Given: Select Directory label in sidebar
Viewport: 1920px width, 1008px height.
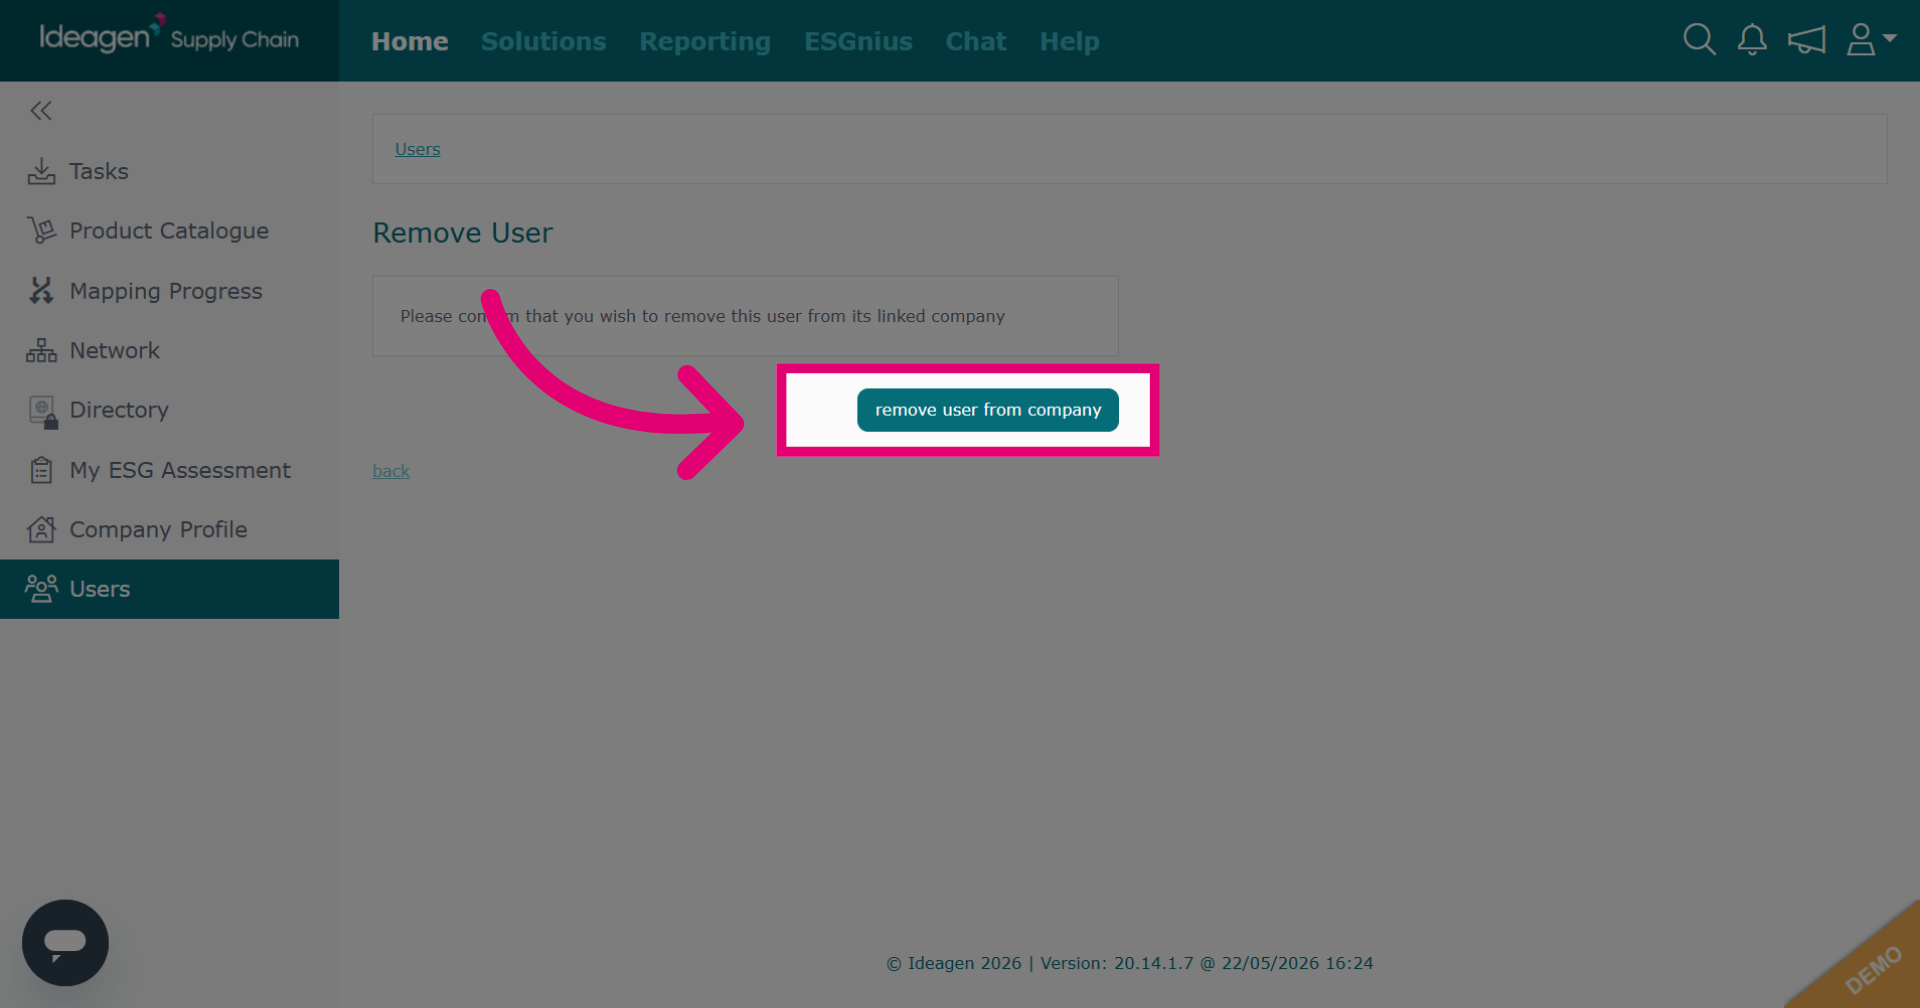Looking at the screenshot, I should (x=119, y=410).
